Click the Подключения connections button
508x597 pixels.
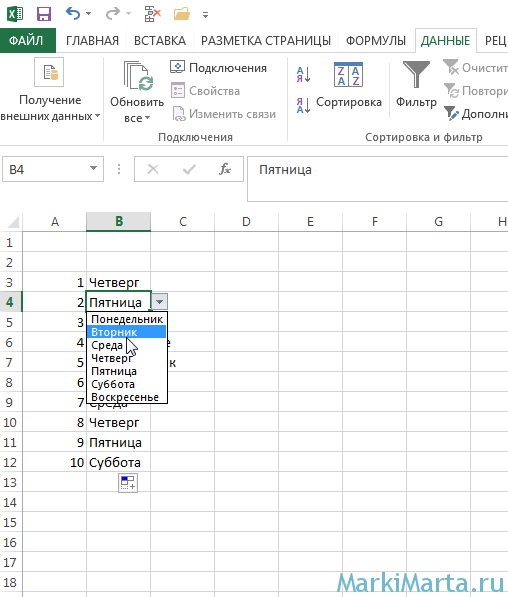218,68
